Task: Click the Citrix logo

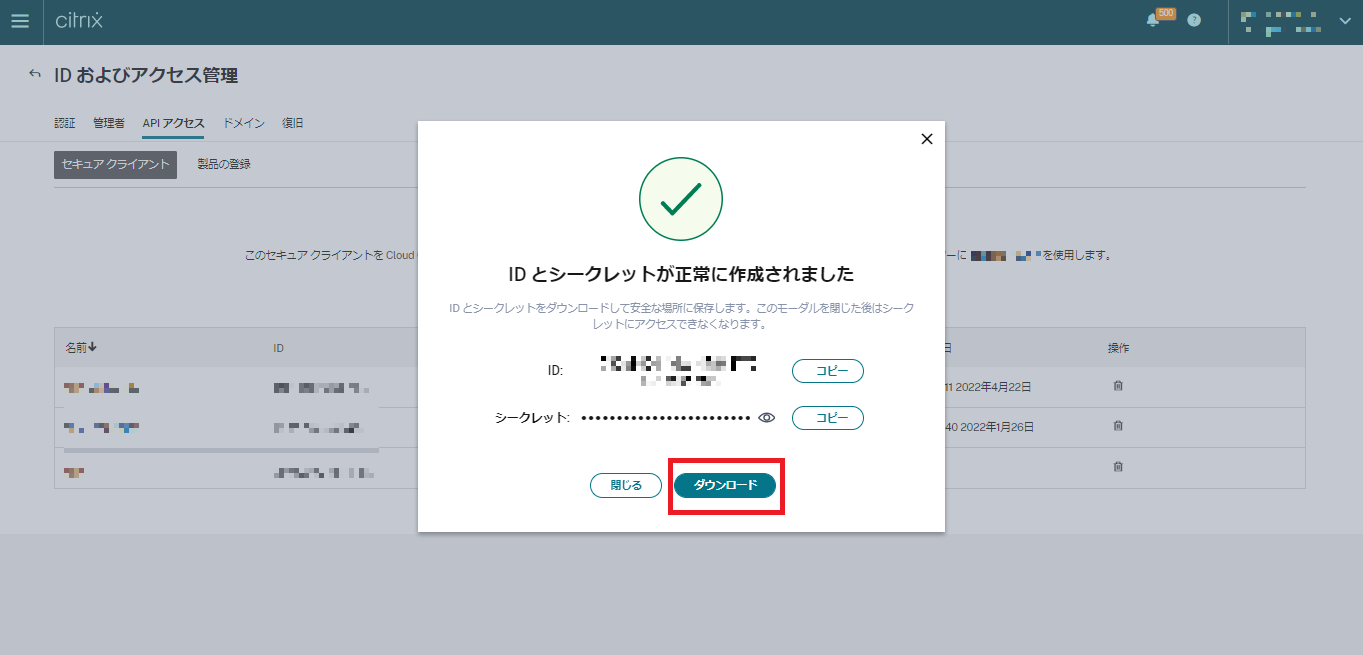Action: [81, 21]
